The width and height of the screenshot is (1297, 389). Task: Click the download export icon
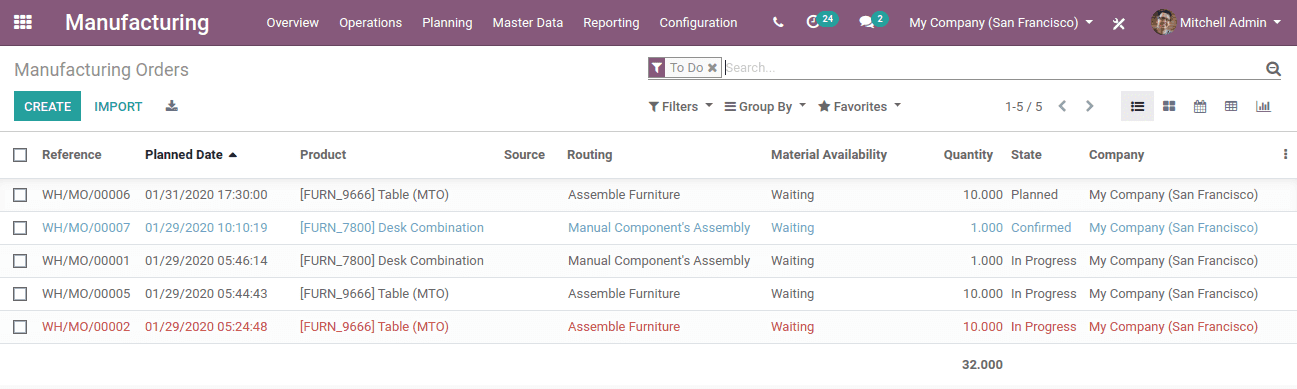(x=171, y=106)
